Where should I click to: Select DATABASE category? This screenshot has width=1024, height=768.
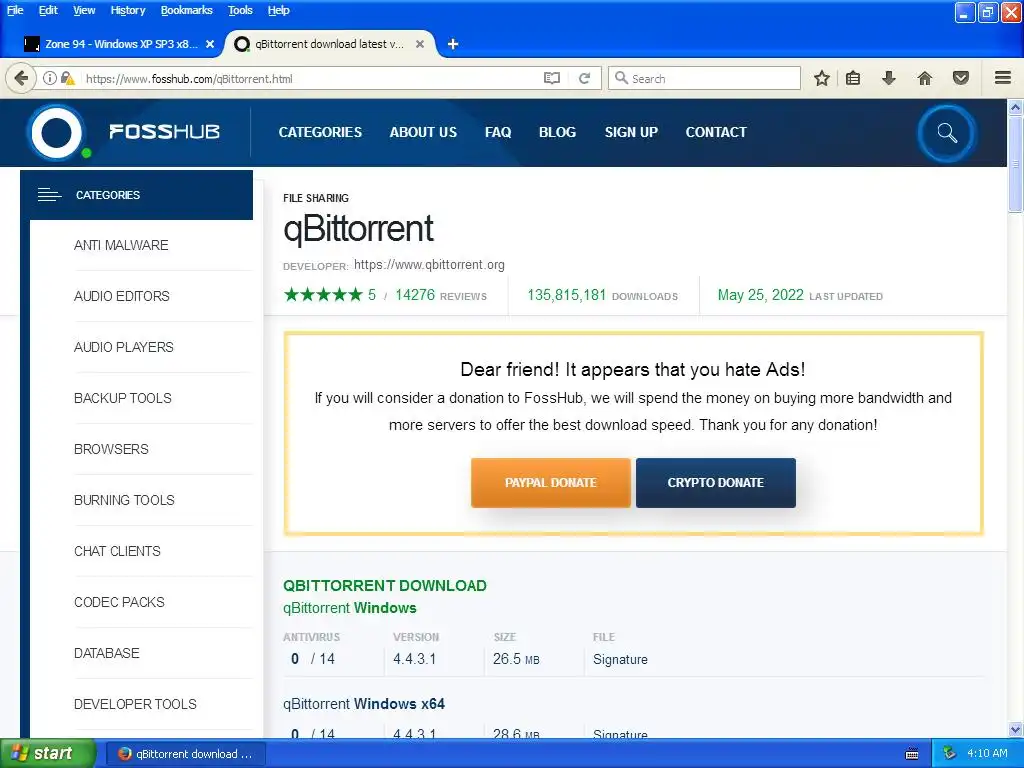106,652
